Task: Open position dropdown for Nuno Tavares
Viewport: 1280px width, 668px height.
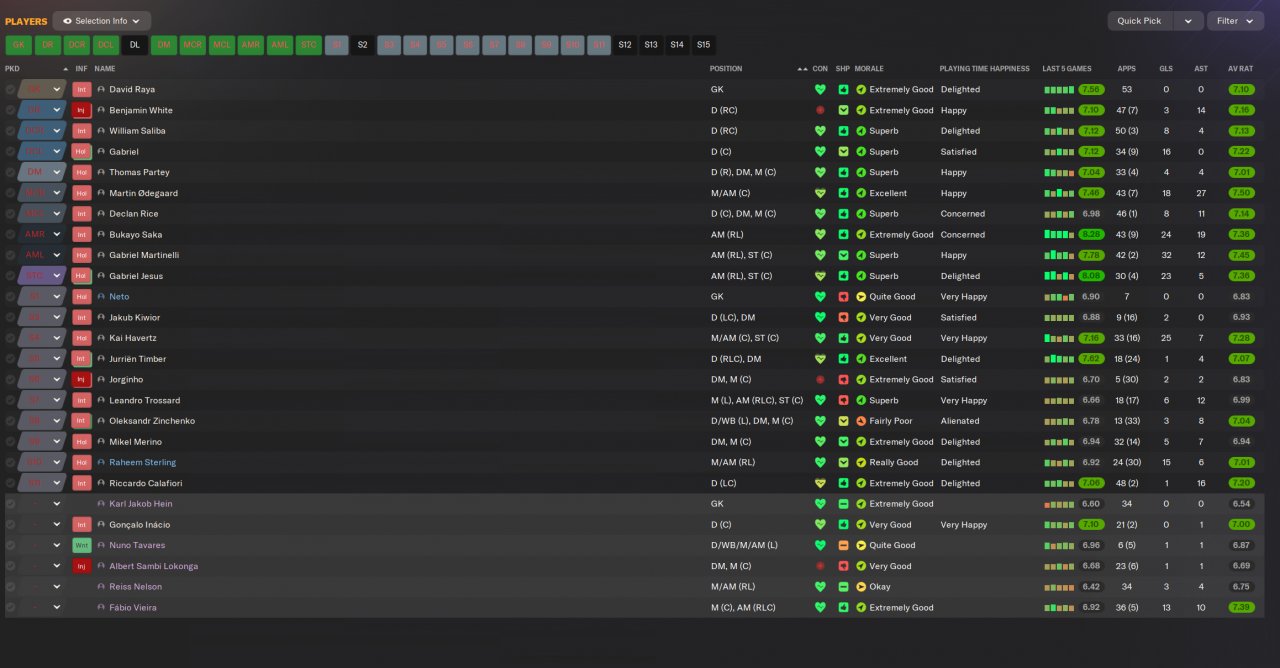Action: pyautogui.click(x=58, y=545)
